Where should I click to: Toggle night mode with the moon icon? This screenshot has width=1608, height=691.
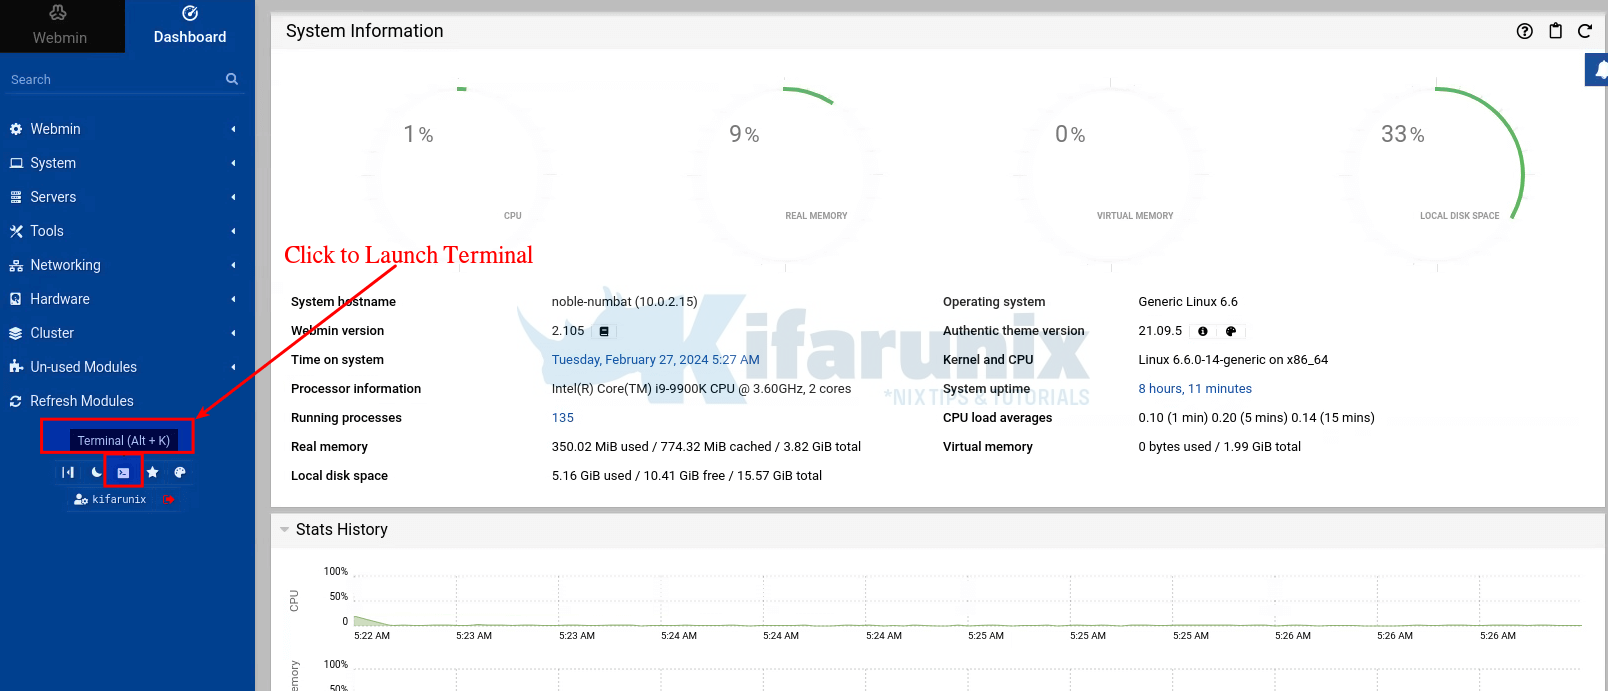[x=96, y=472]
